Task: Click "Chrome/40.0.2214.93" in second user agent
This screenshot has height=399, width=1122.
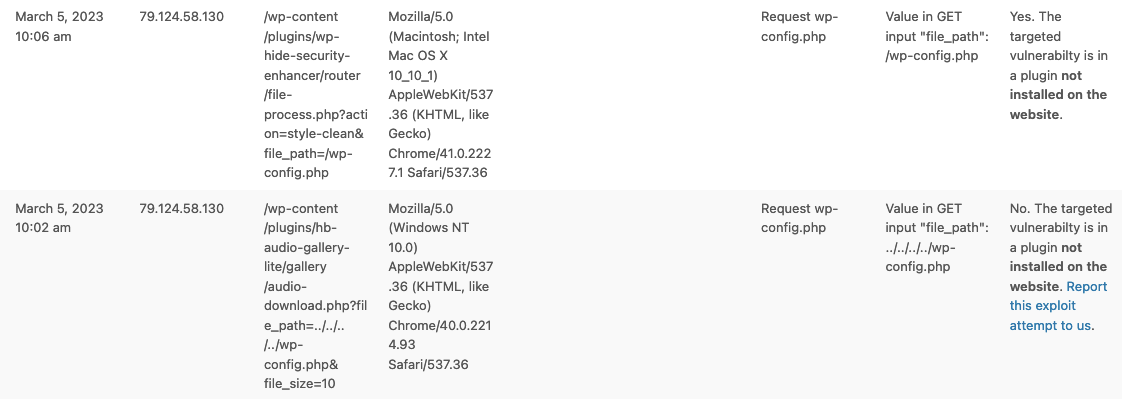Action: (x=439, y=335)
